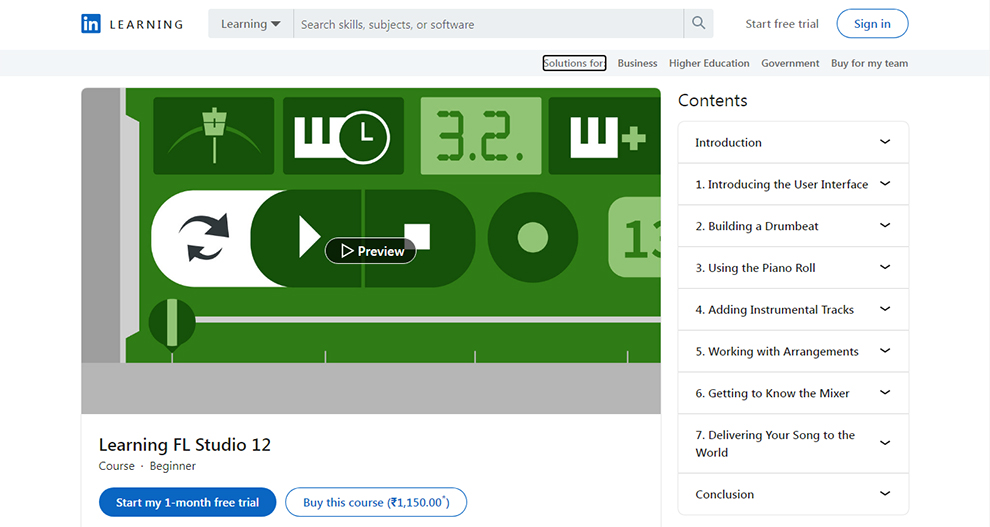Expand the Conclusion section
The height and width of the screenshot is (527, 990).
pos(793,494)
